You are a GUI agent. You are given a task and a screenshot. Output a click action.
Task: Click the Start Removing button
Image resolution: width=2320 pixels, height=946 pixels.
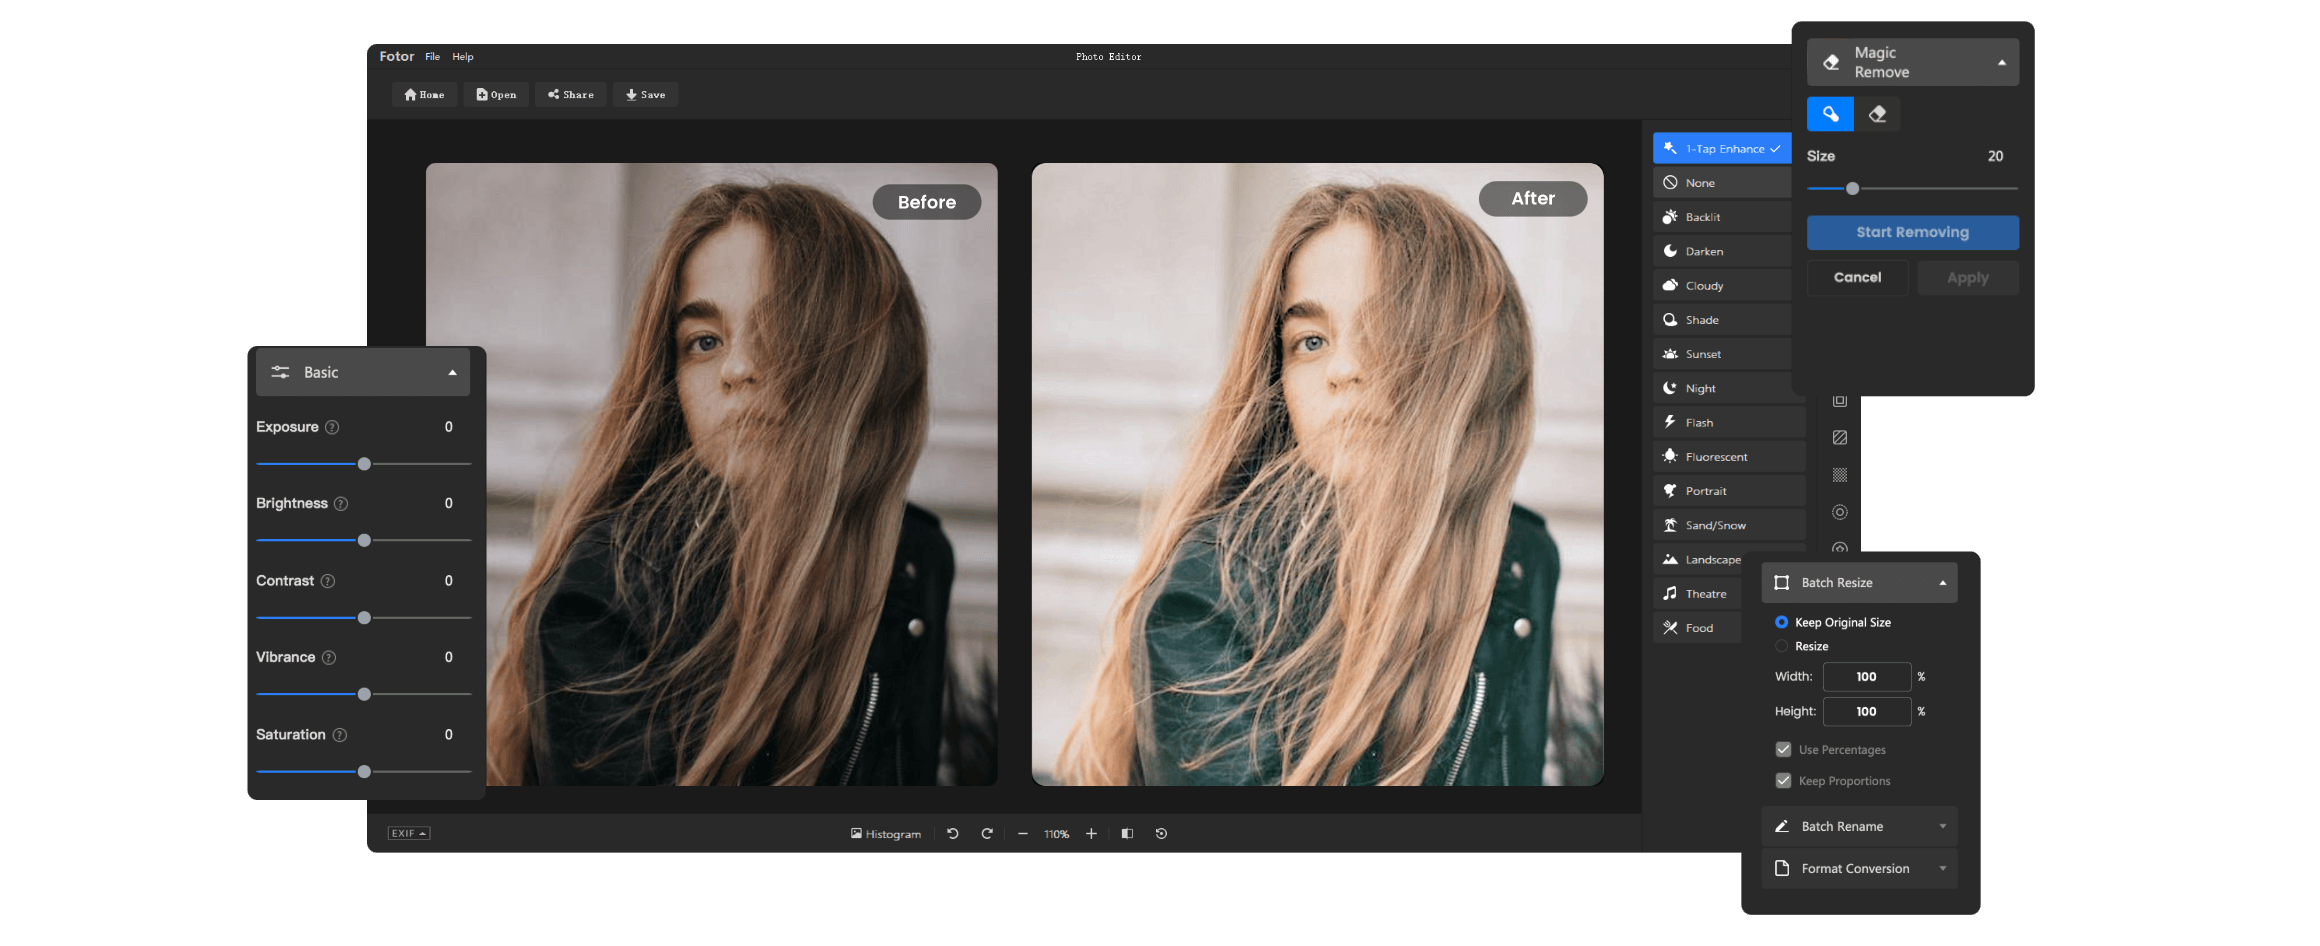point(1912,232)
